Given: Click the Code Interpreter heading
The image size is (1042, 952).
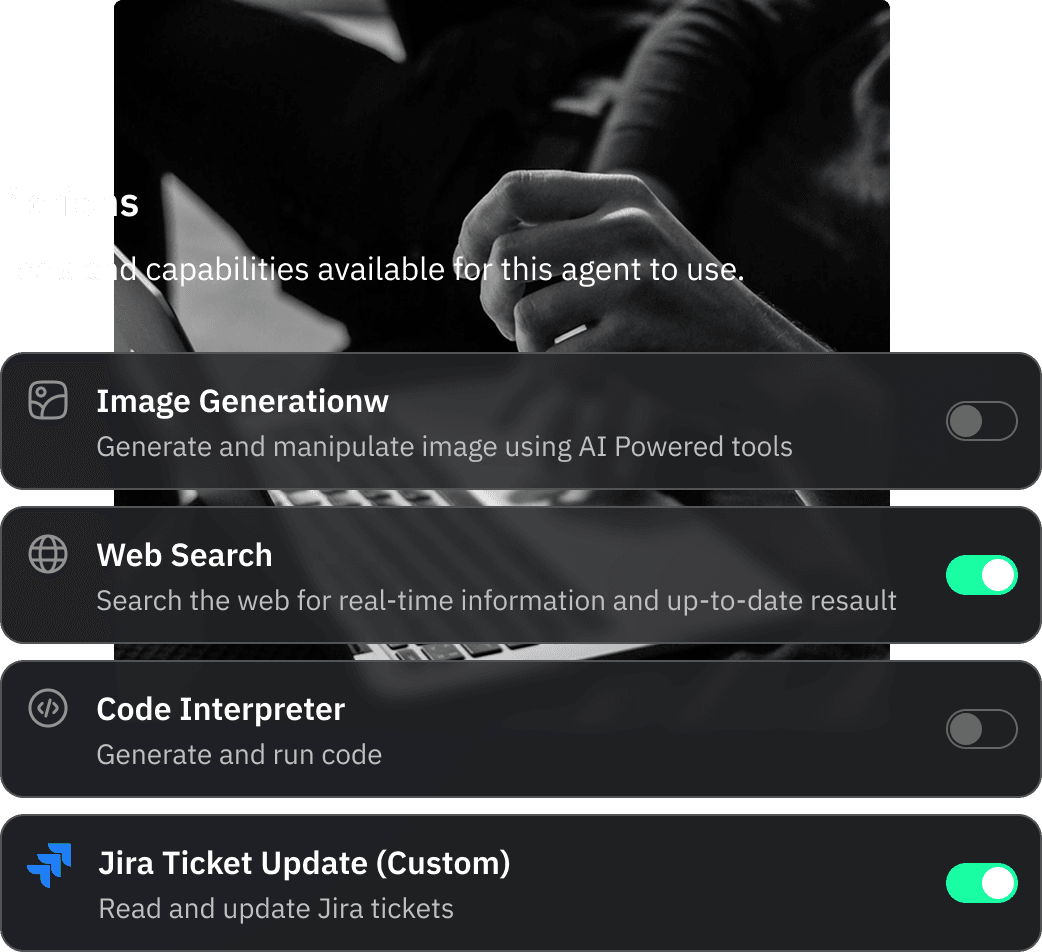Looking at the screenshot, I should tap(221, 710).
